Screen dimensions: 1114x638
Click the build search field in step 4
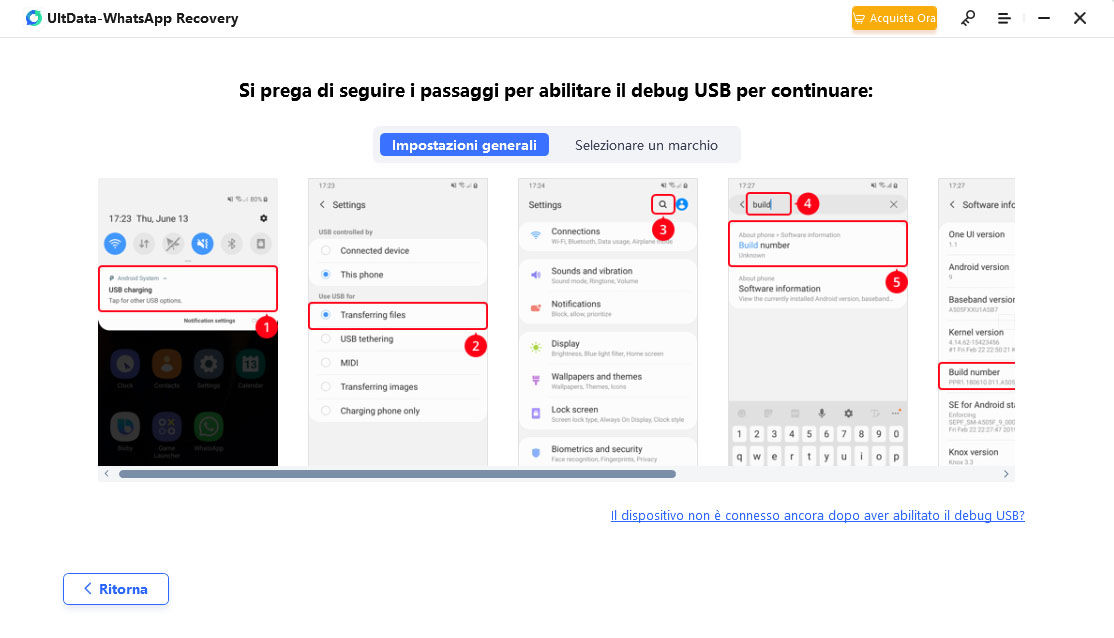(x=768, y=204)
